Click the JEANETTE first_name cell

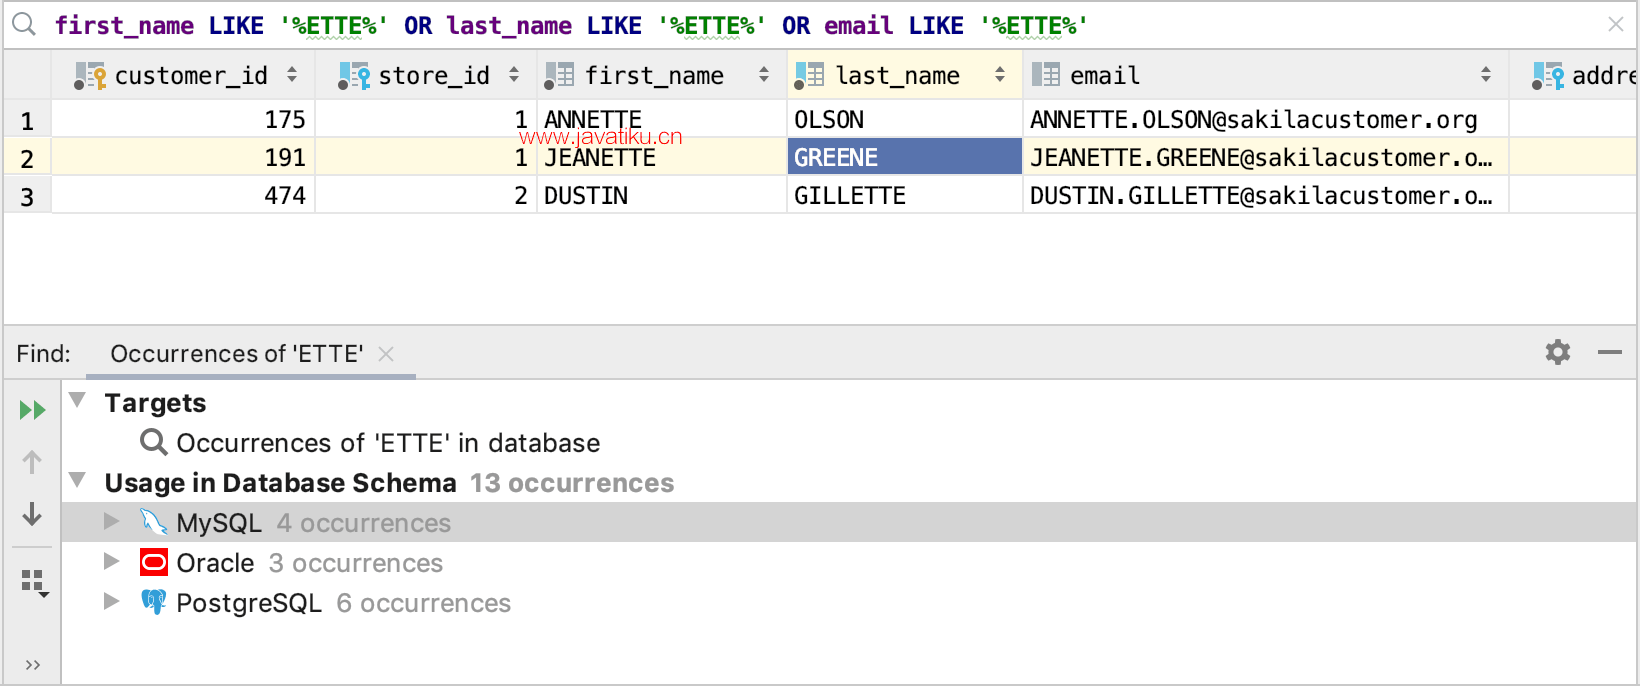662,158
